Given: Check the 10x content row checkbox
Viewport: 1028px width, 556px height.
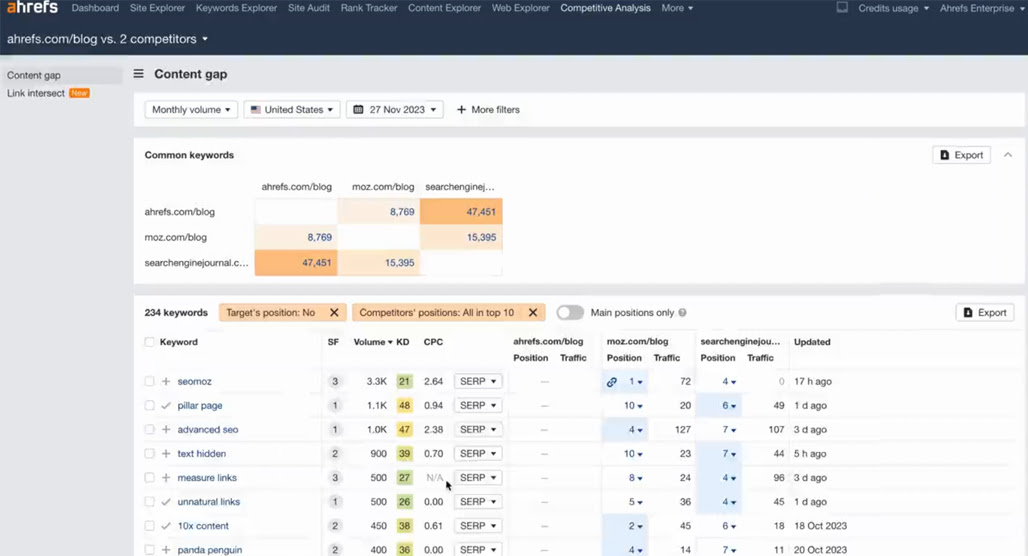Looking at the screenshot, I should [149, 526].
